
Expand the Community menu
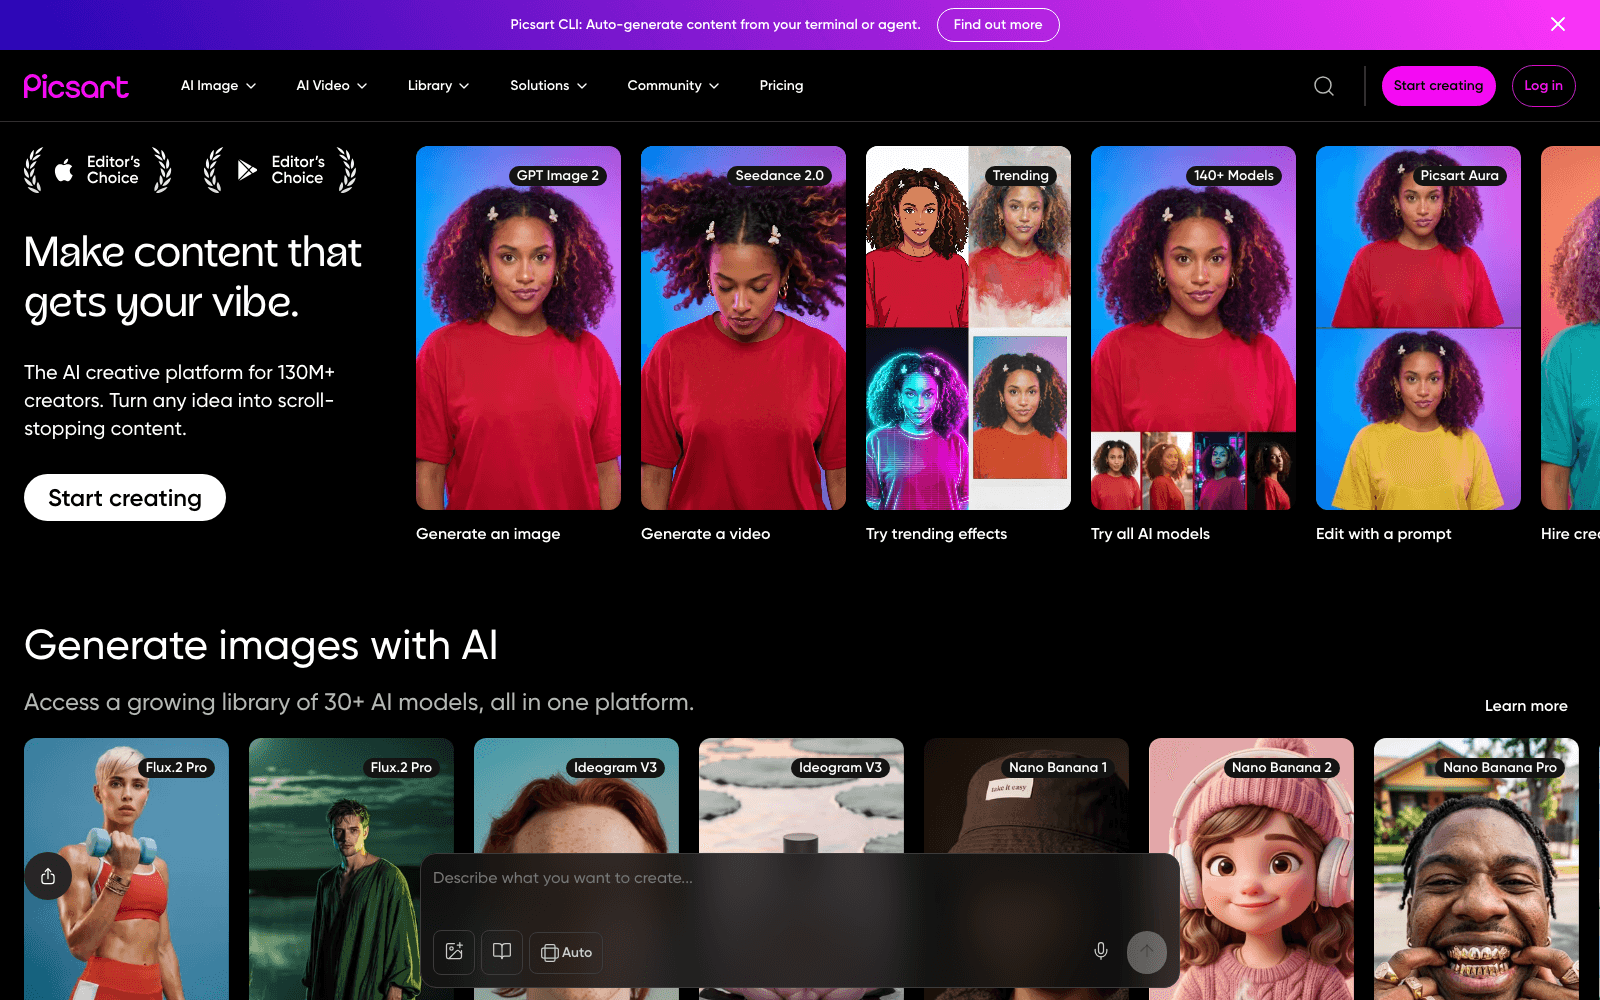point(673,86)
